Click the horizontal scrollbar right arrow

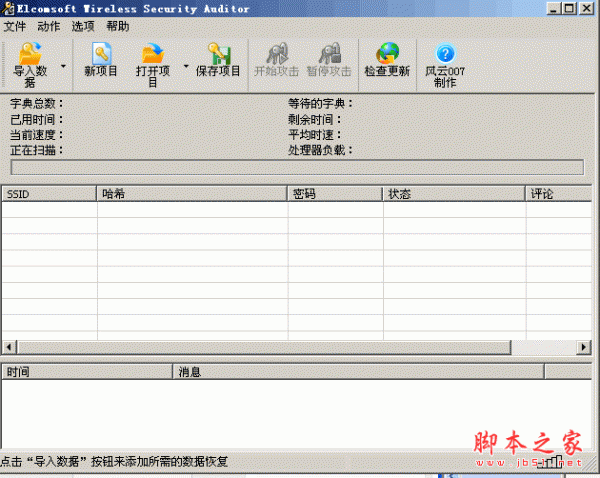(584, 347)
